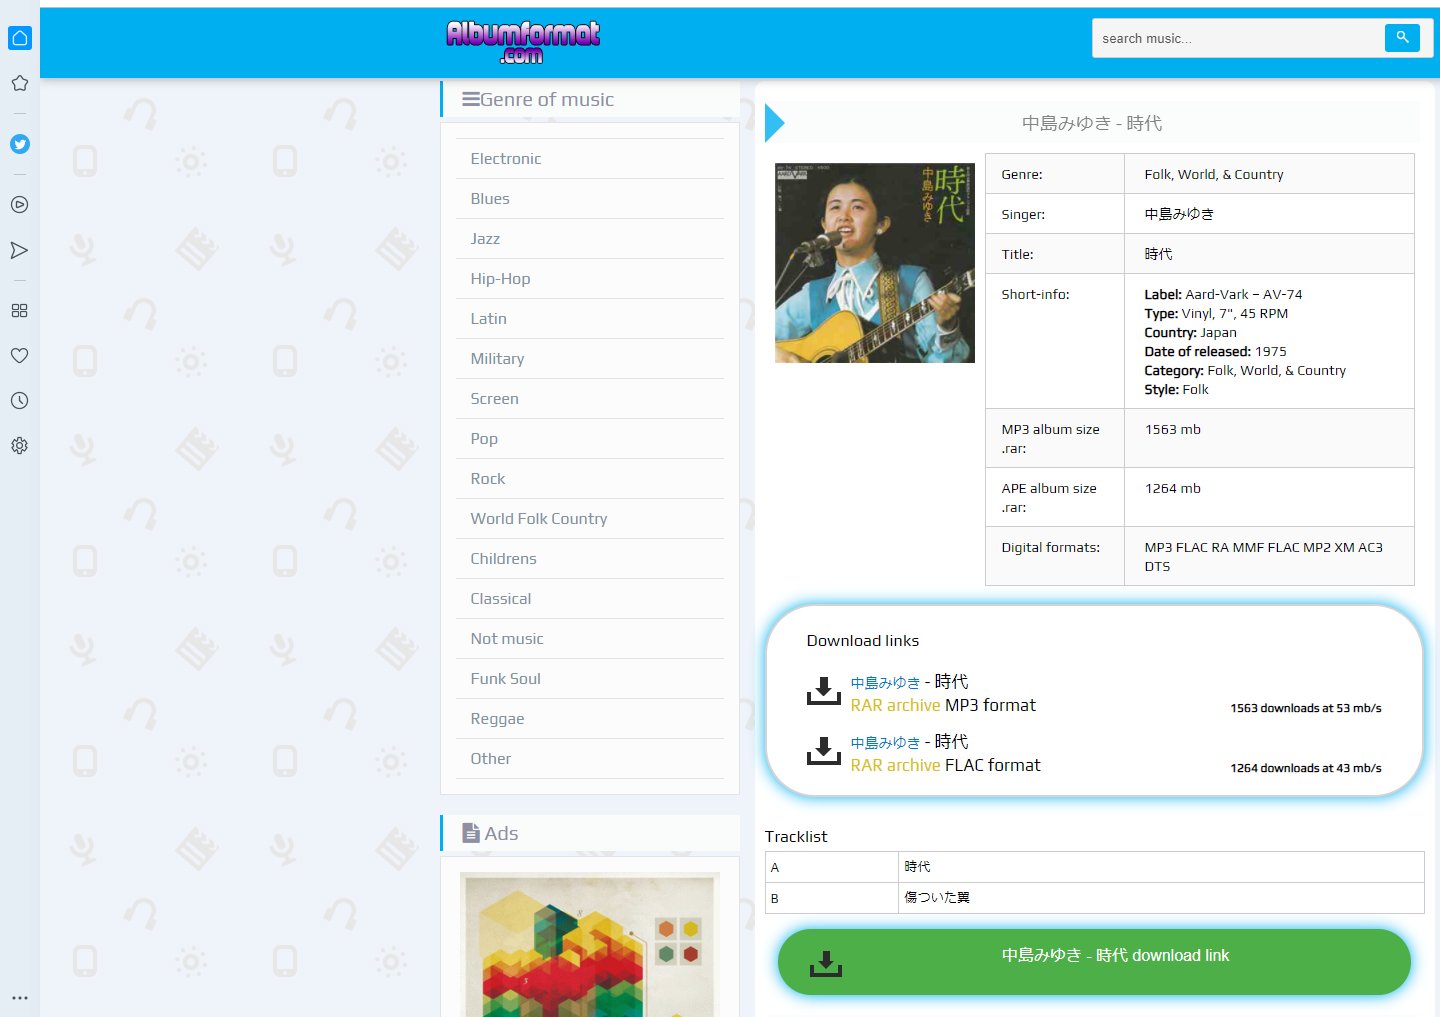
Task: Click the artist link in the MP3 download row
Action: click(885, 683)
